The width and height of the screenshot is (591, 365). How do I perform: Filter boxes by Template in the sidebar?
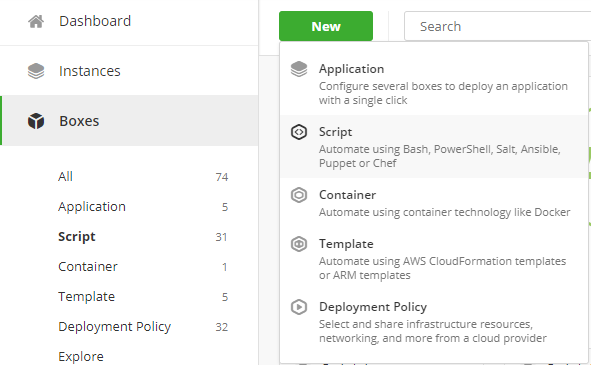click(x=86, y=297)
